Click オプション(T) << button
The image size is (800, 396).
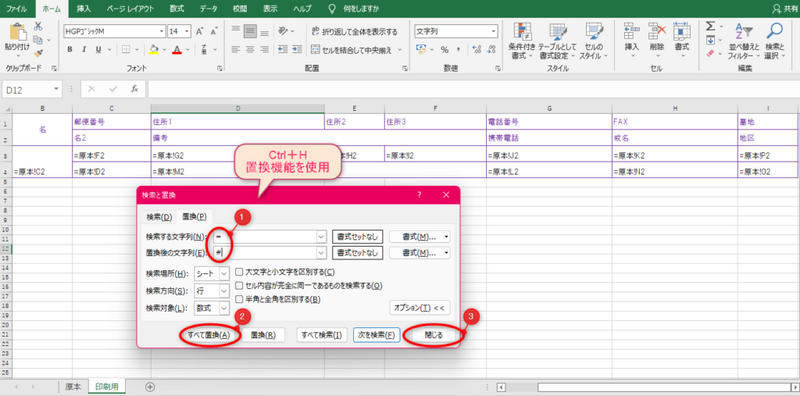[419, 308]
